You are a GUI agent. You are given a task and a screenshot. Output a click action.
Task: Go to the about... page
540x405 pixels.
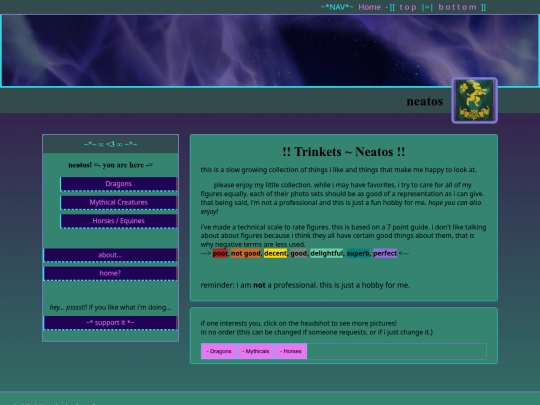(x=110, y=255)
